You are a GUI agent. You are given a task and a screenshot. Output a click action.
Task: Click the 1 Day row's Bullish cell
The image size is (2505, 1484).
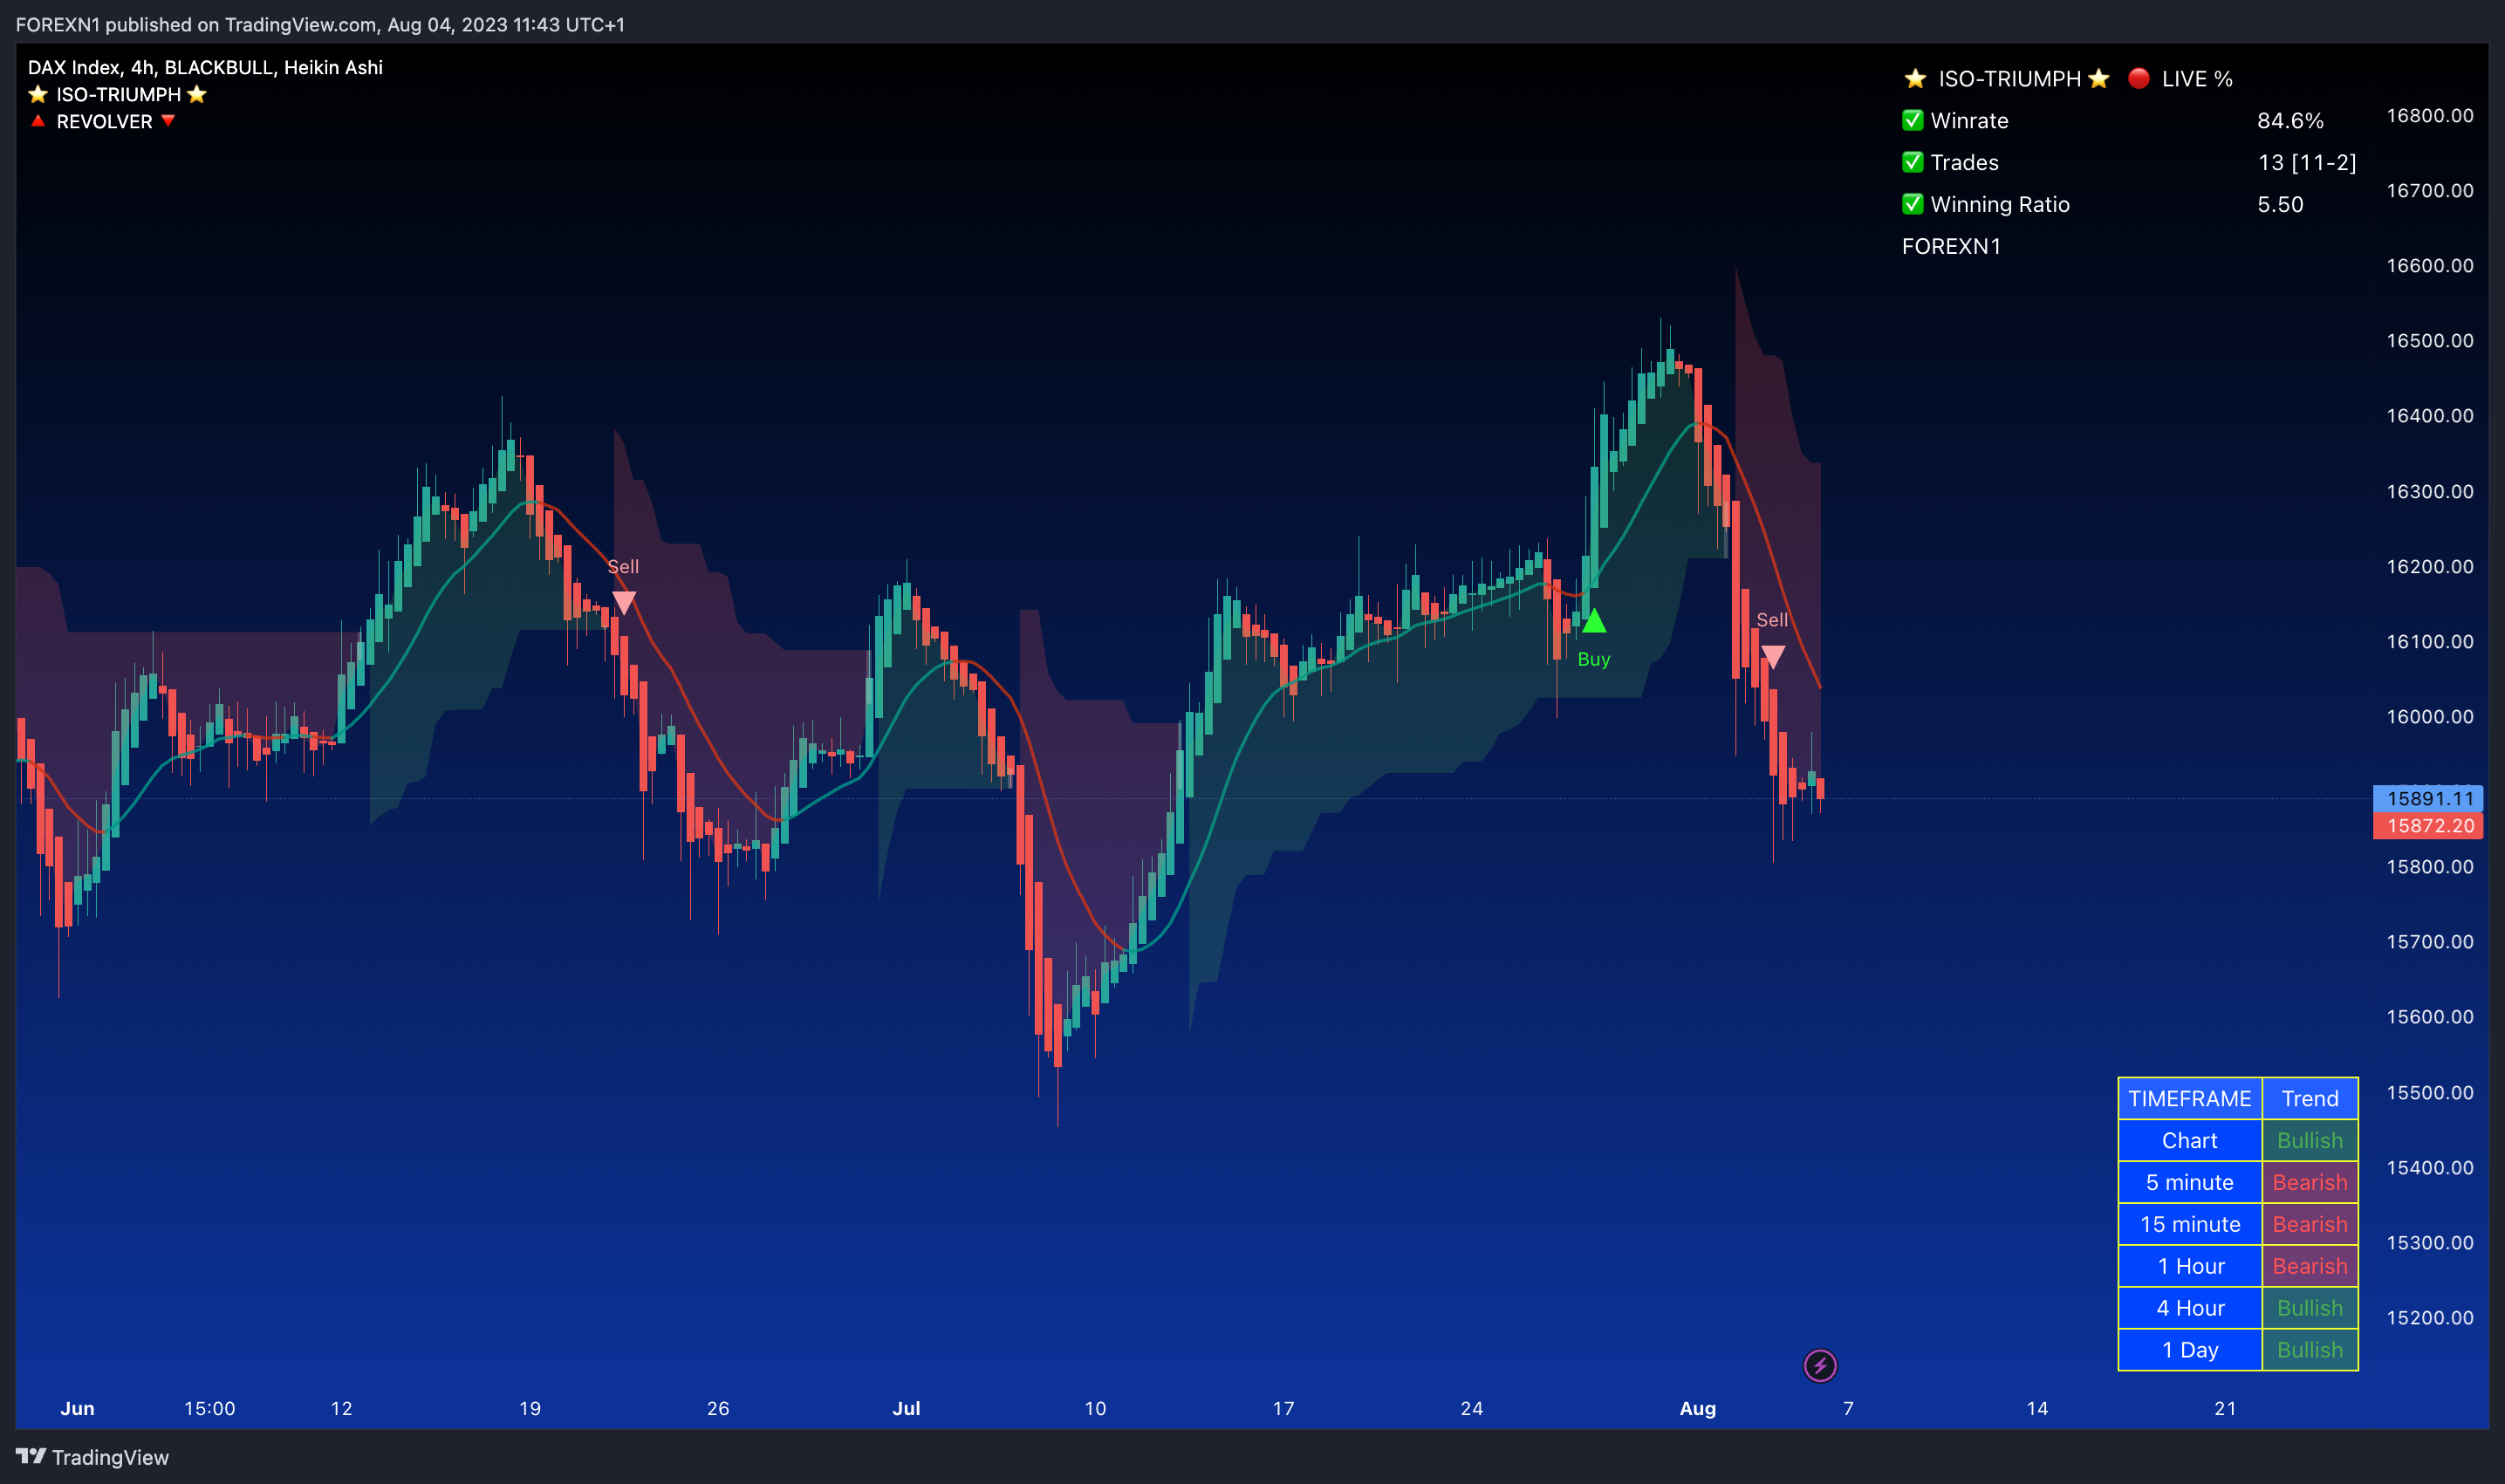2310,1350
